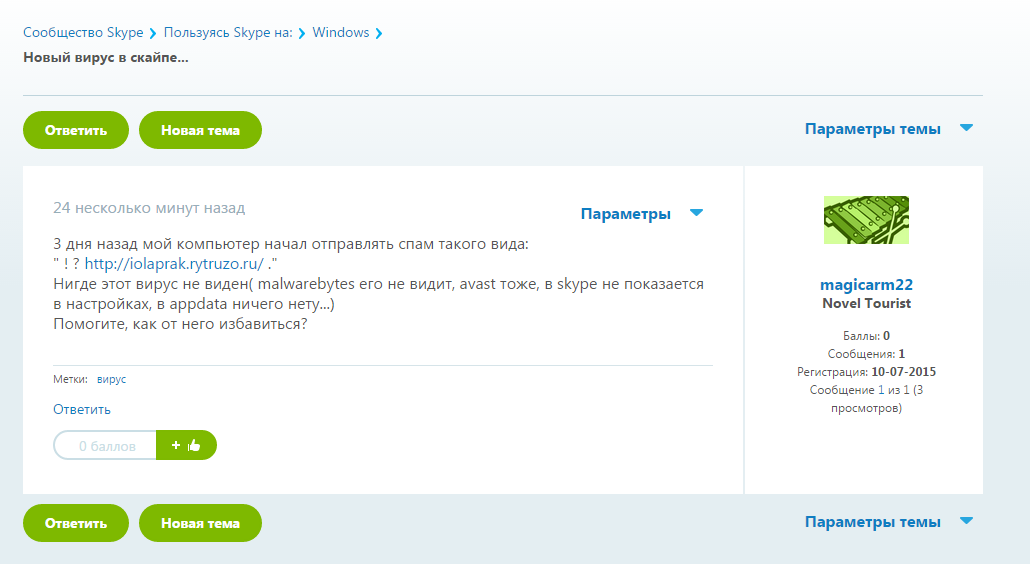Click bottom 'Новая тема' button

click(200, 523)
